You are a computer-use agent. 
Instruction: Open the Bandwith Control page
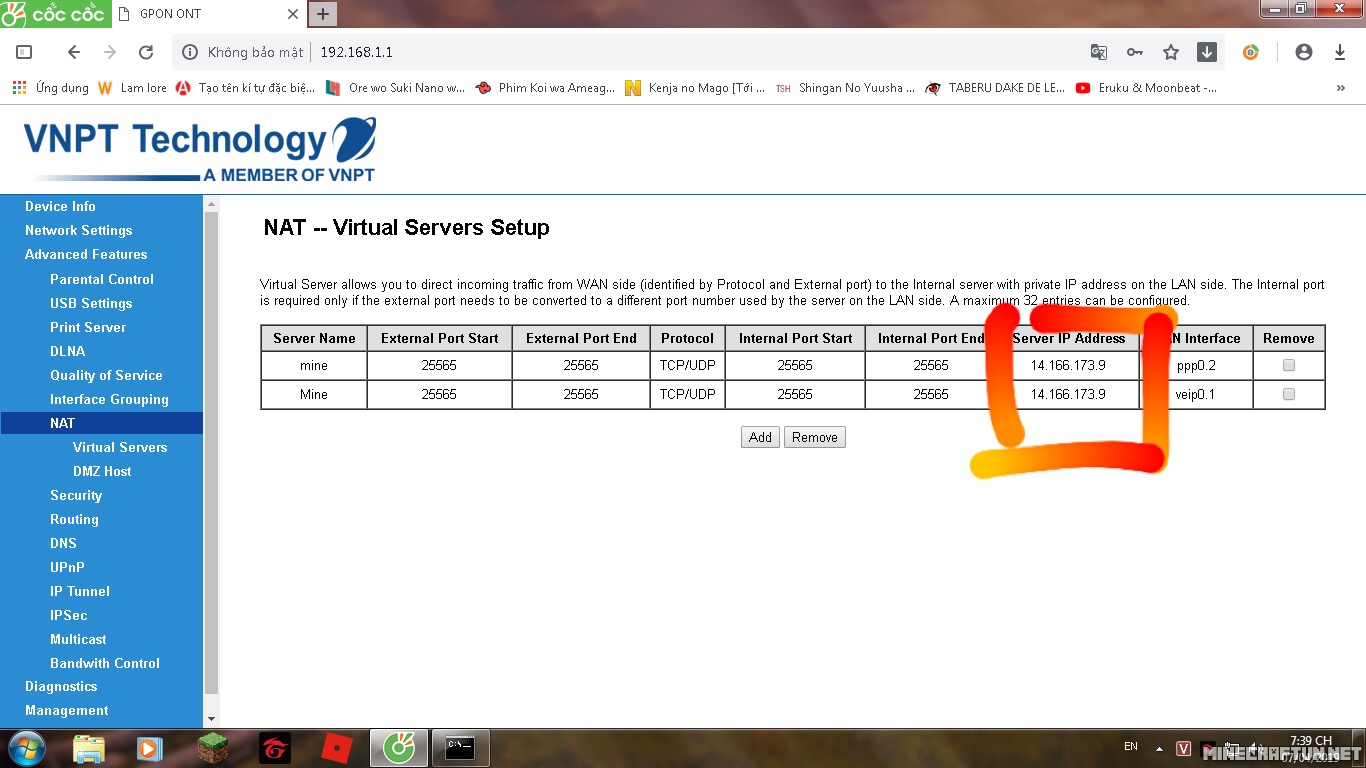point(105,663)
